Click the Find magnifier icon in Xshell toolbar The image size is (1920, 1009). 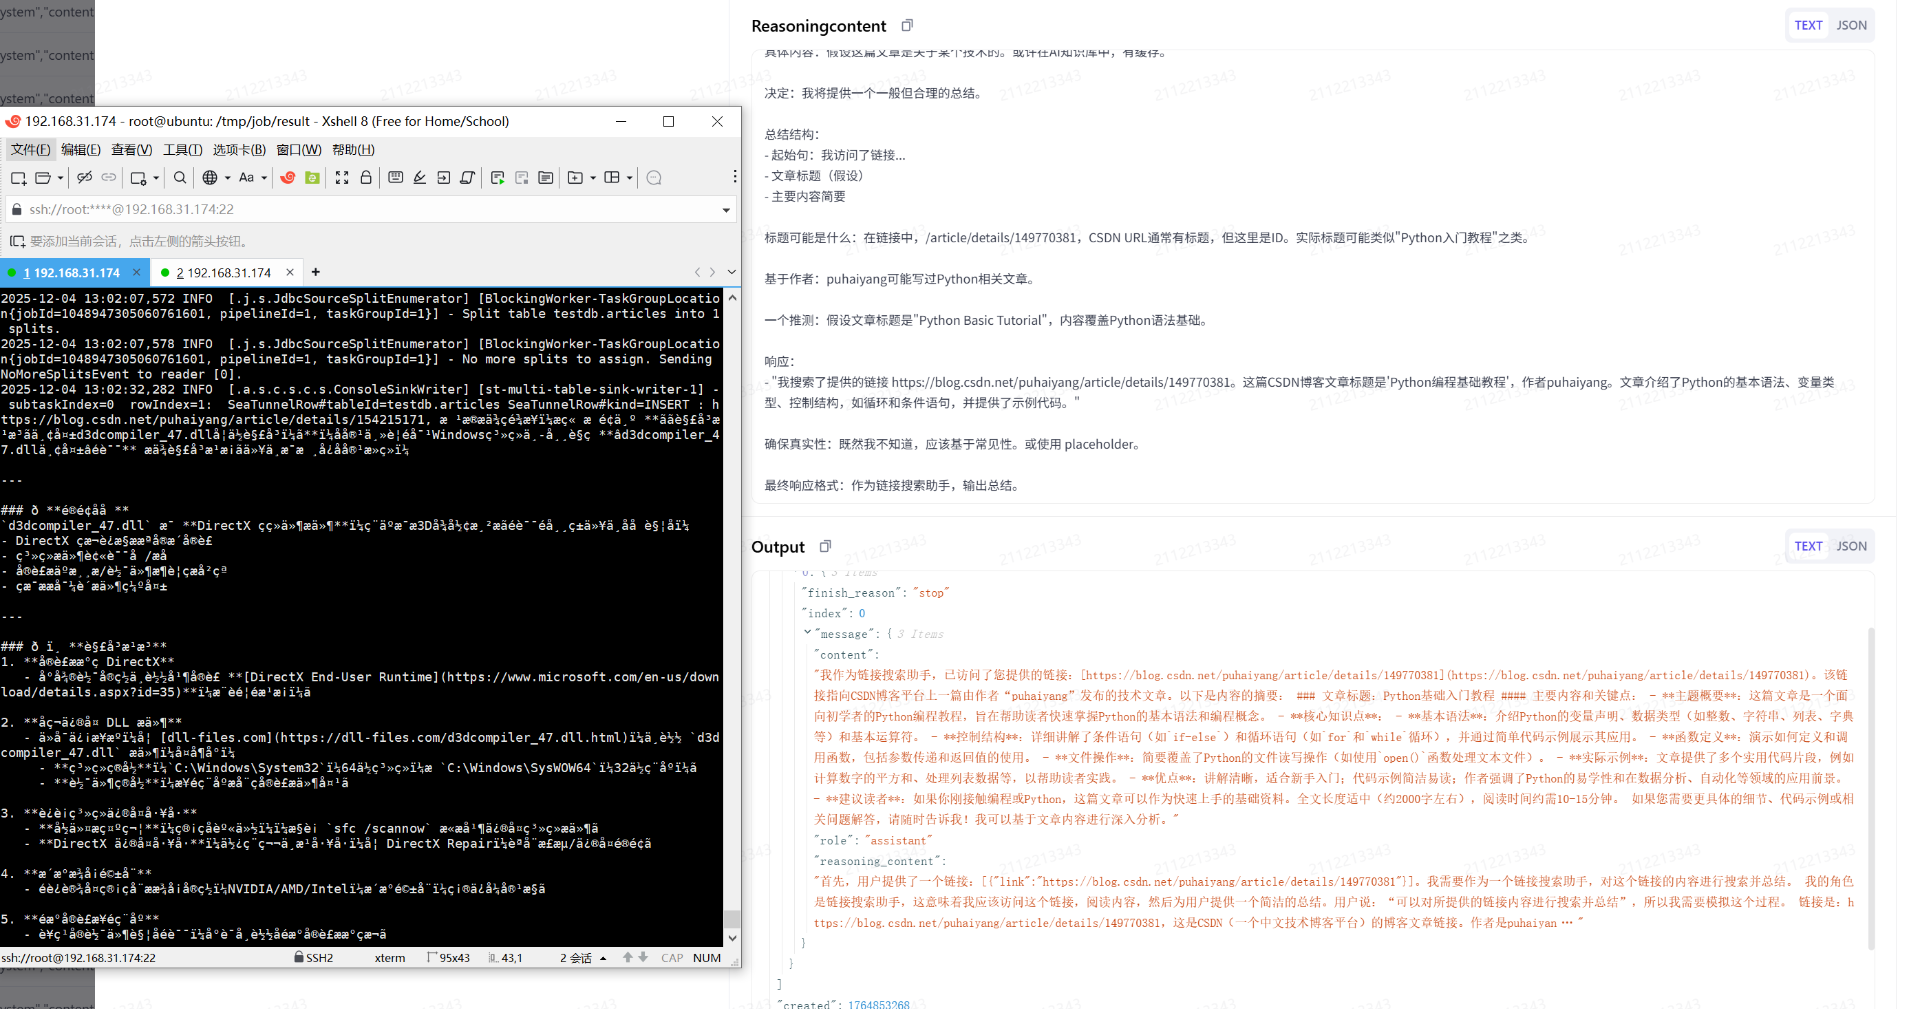(x=180, y=178)
